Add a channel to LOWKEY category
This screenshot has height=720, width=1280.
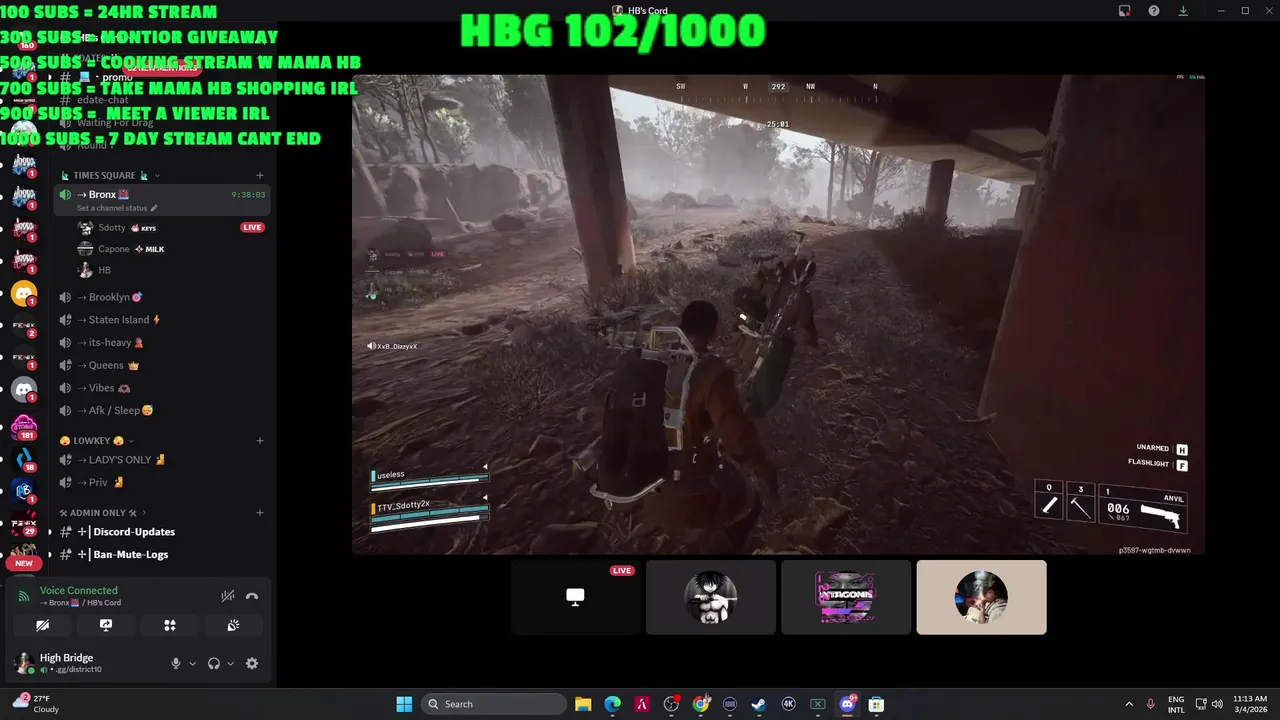tap(260, 440)
